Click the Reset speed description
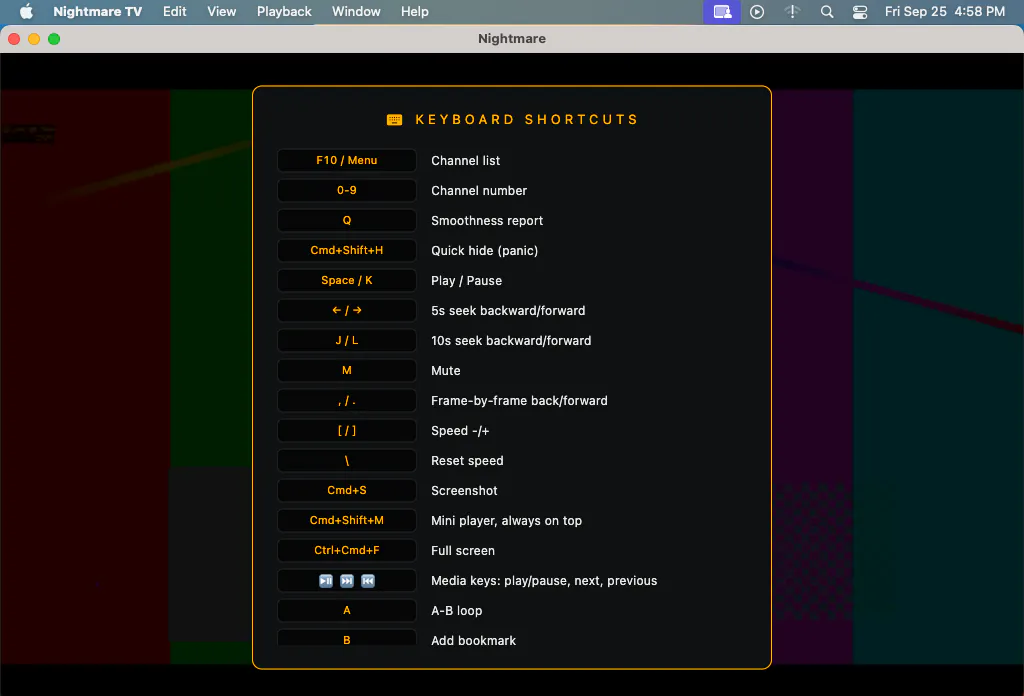Image resolution: width=1024 pixels, height=696 pixels. click(x=467, y=461)
